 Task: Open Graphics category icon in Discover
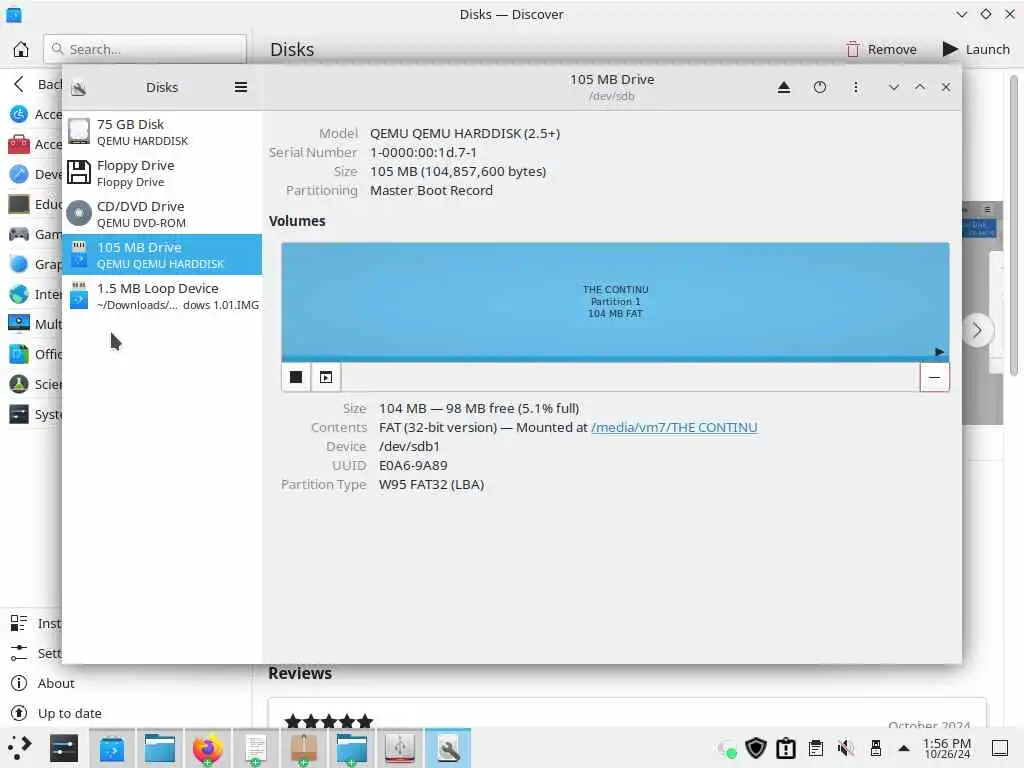pyautogui.click(x=19, y=264)
